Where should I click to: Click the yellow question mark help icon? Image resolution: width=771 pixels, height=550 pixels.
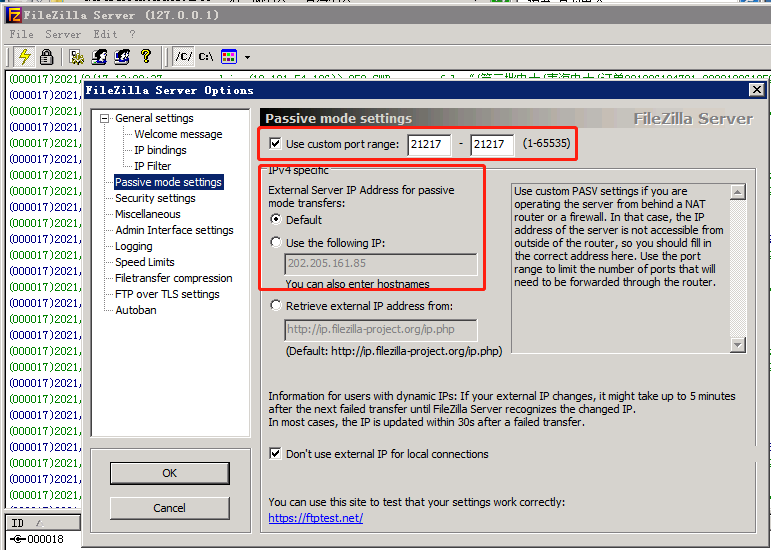point(146,56)
